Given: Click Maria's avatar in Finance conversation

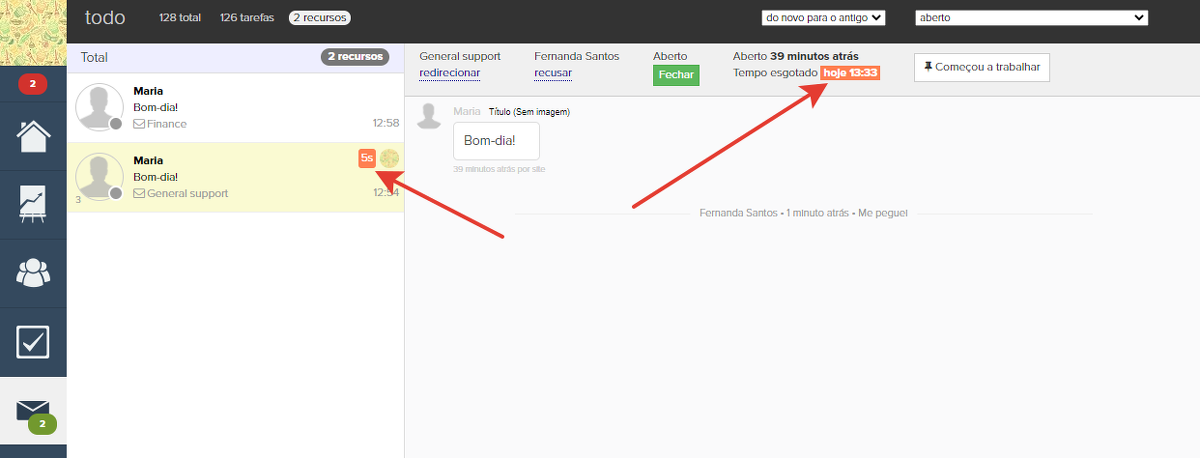Looking at the screenshot, I should click(x=100, y=107).
